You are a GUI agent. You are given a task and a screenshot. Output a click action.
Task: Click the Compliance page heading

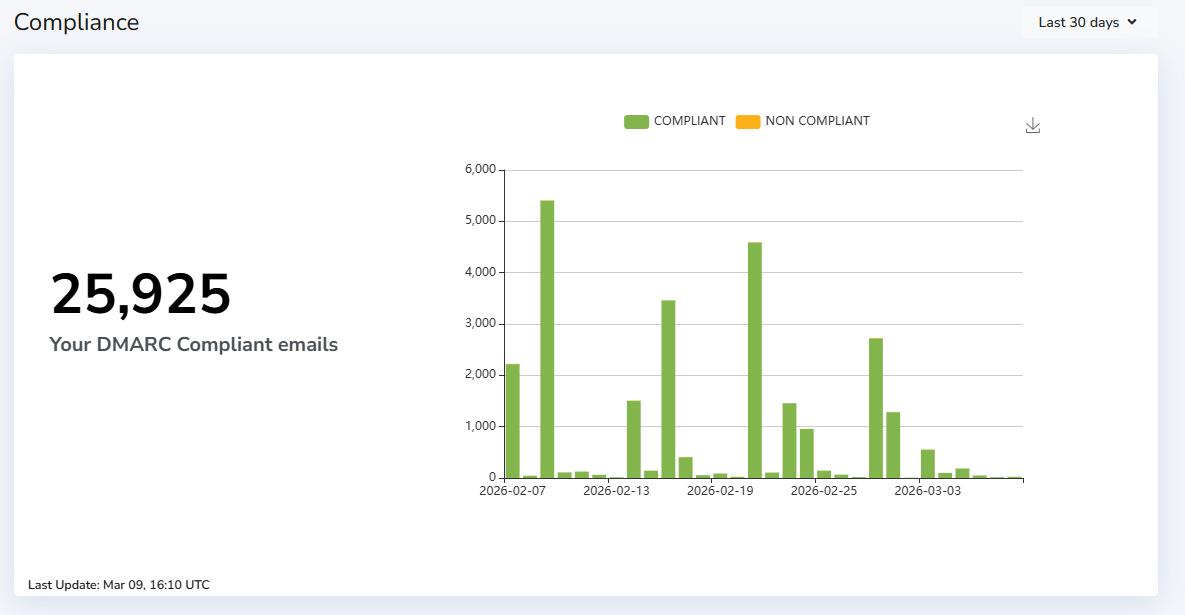(77, 22)
